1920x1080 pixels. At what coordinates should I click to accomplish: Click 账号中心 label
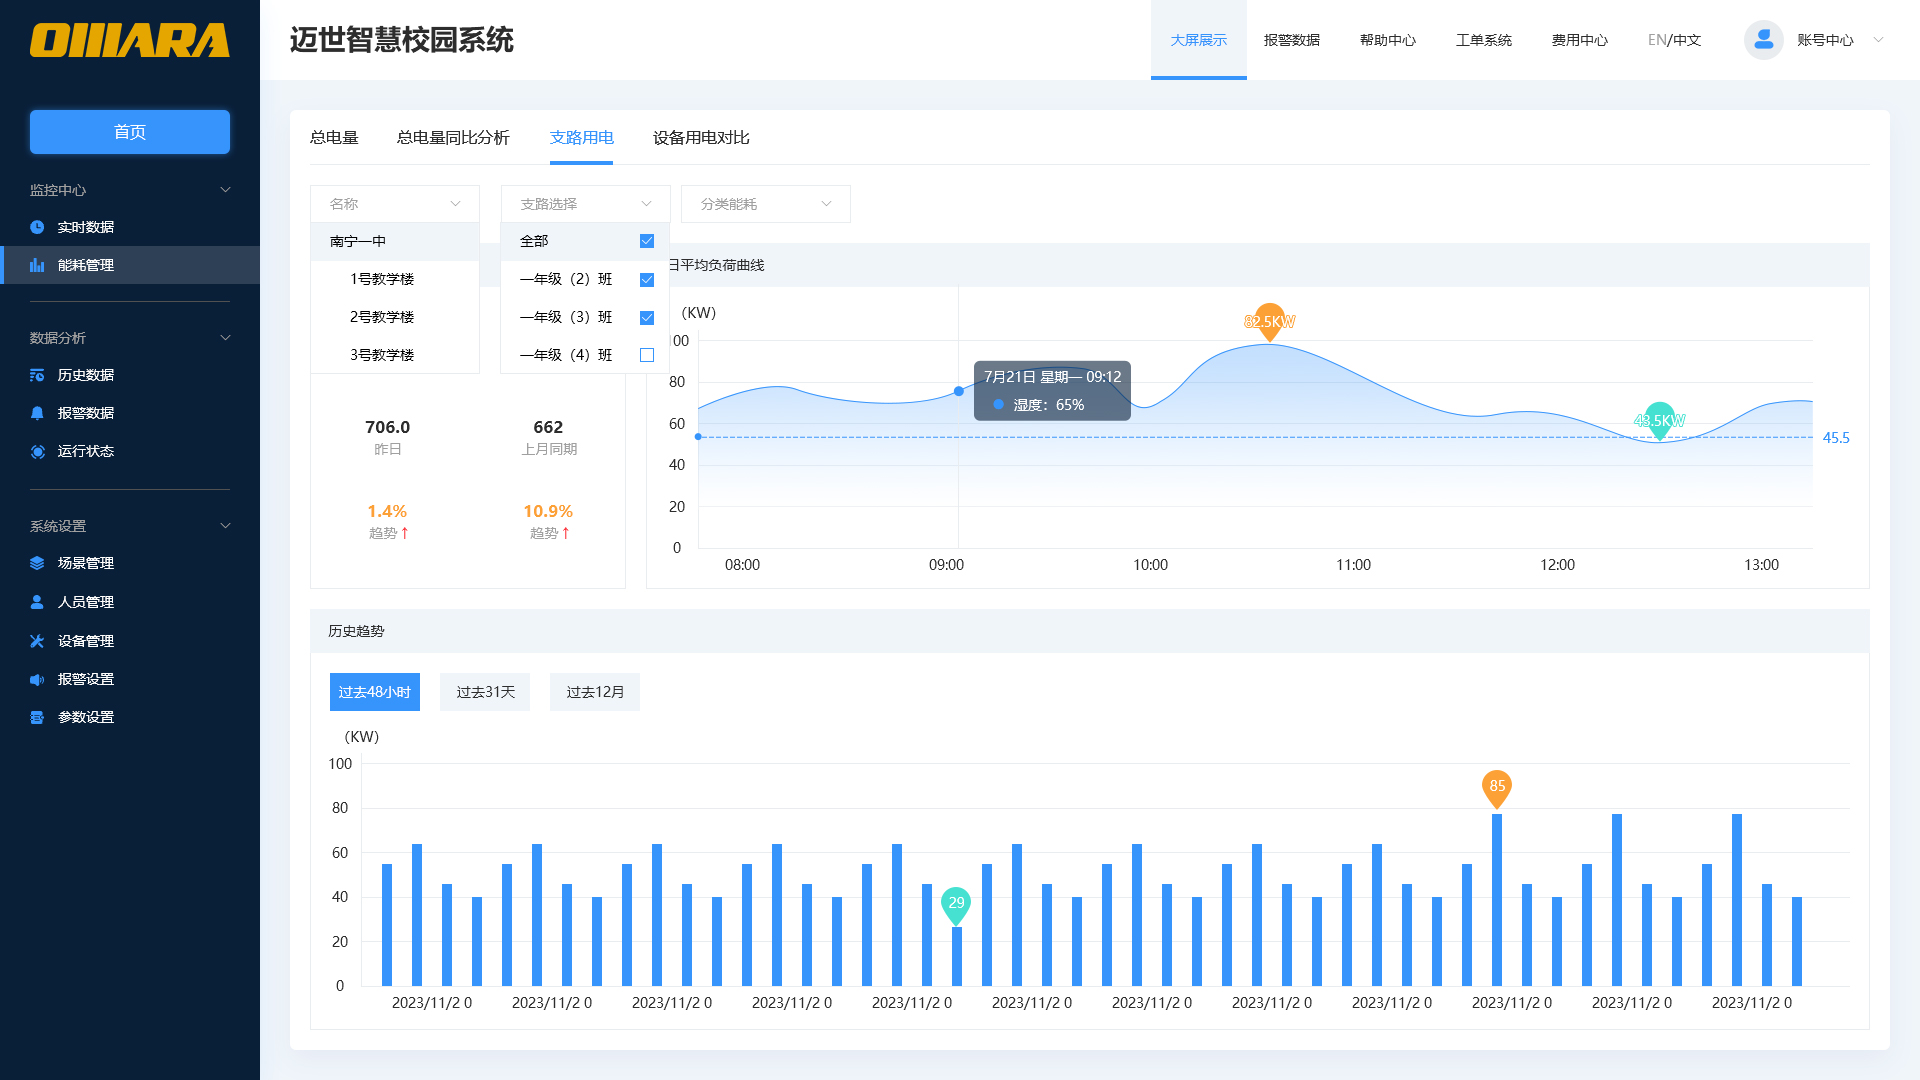(x=1825, y=40)
